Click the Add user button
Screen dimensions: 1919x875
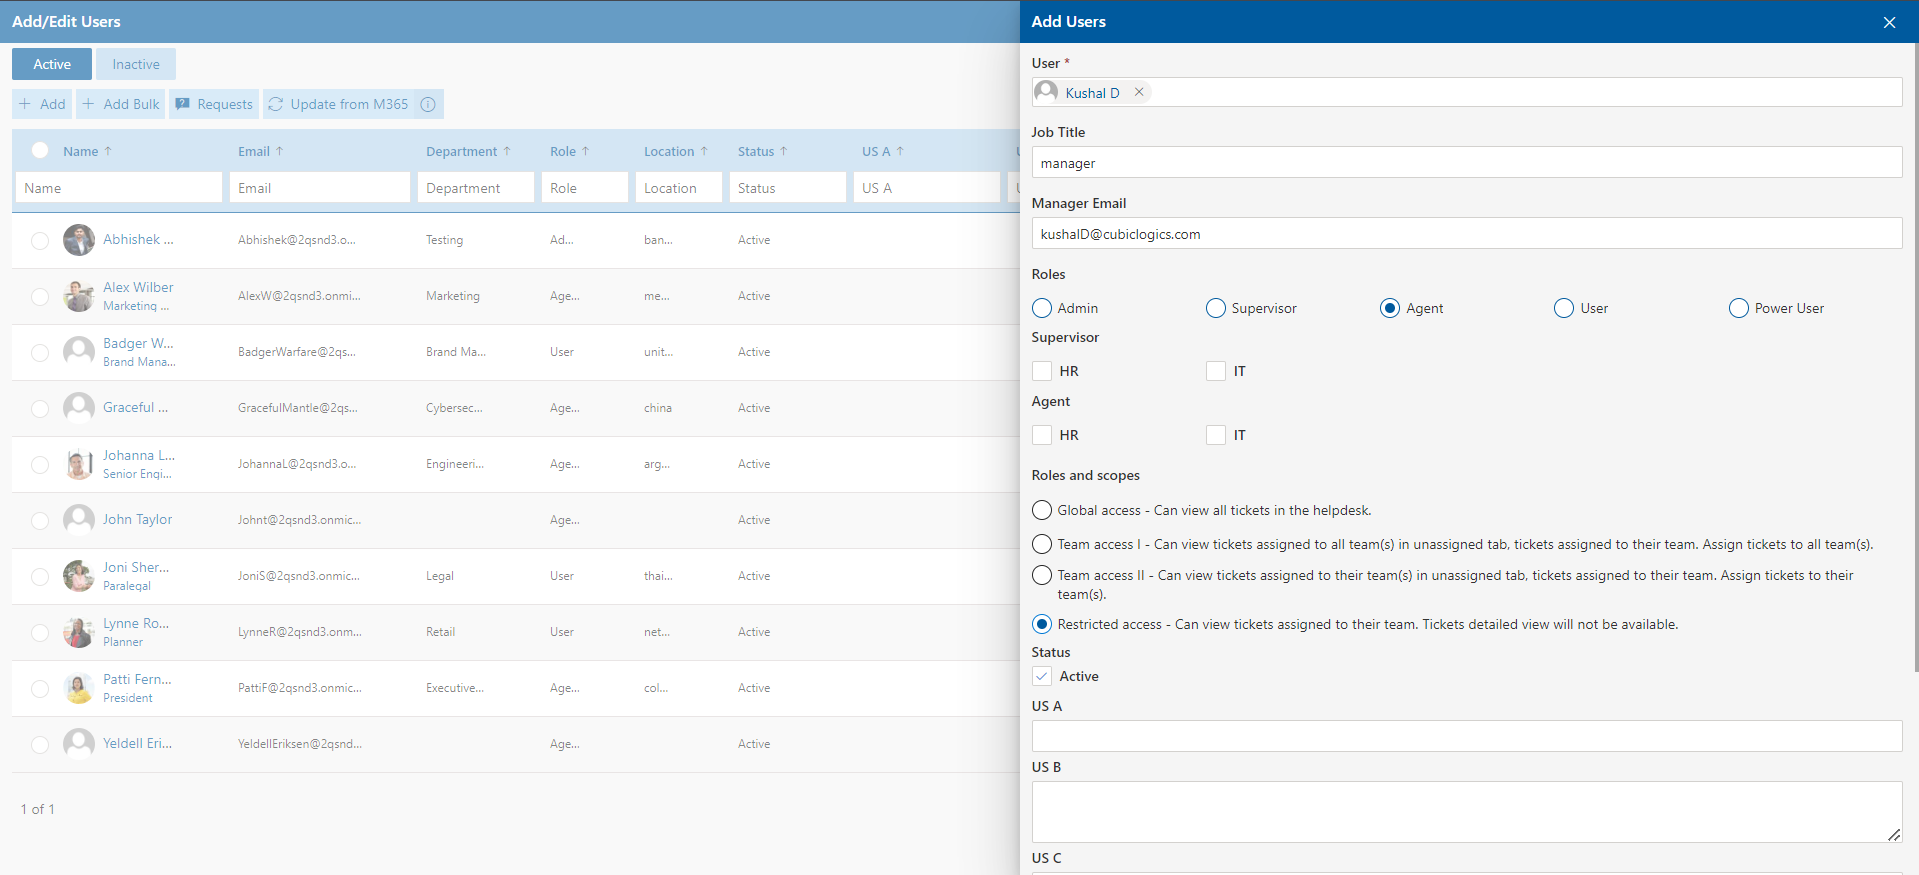point(42,104)
